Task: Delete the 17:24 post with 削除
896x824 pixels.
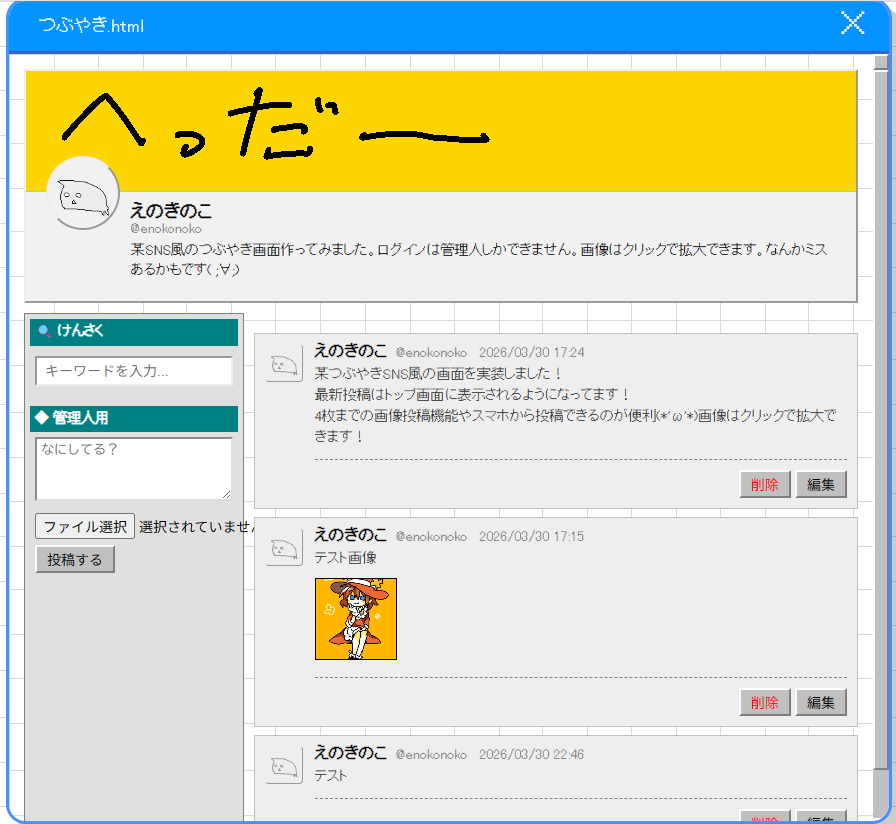Action: (x=765, y=484)
